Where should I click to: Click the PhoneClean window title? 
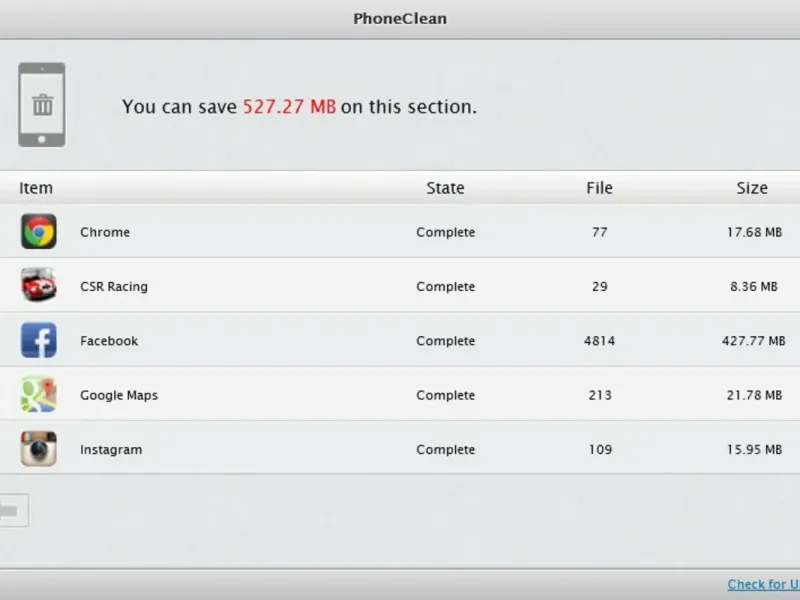pyautogui.click(x=399, y=18)
